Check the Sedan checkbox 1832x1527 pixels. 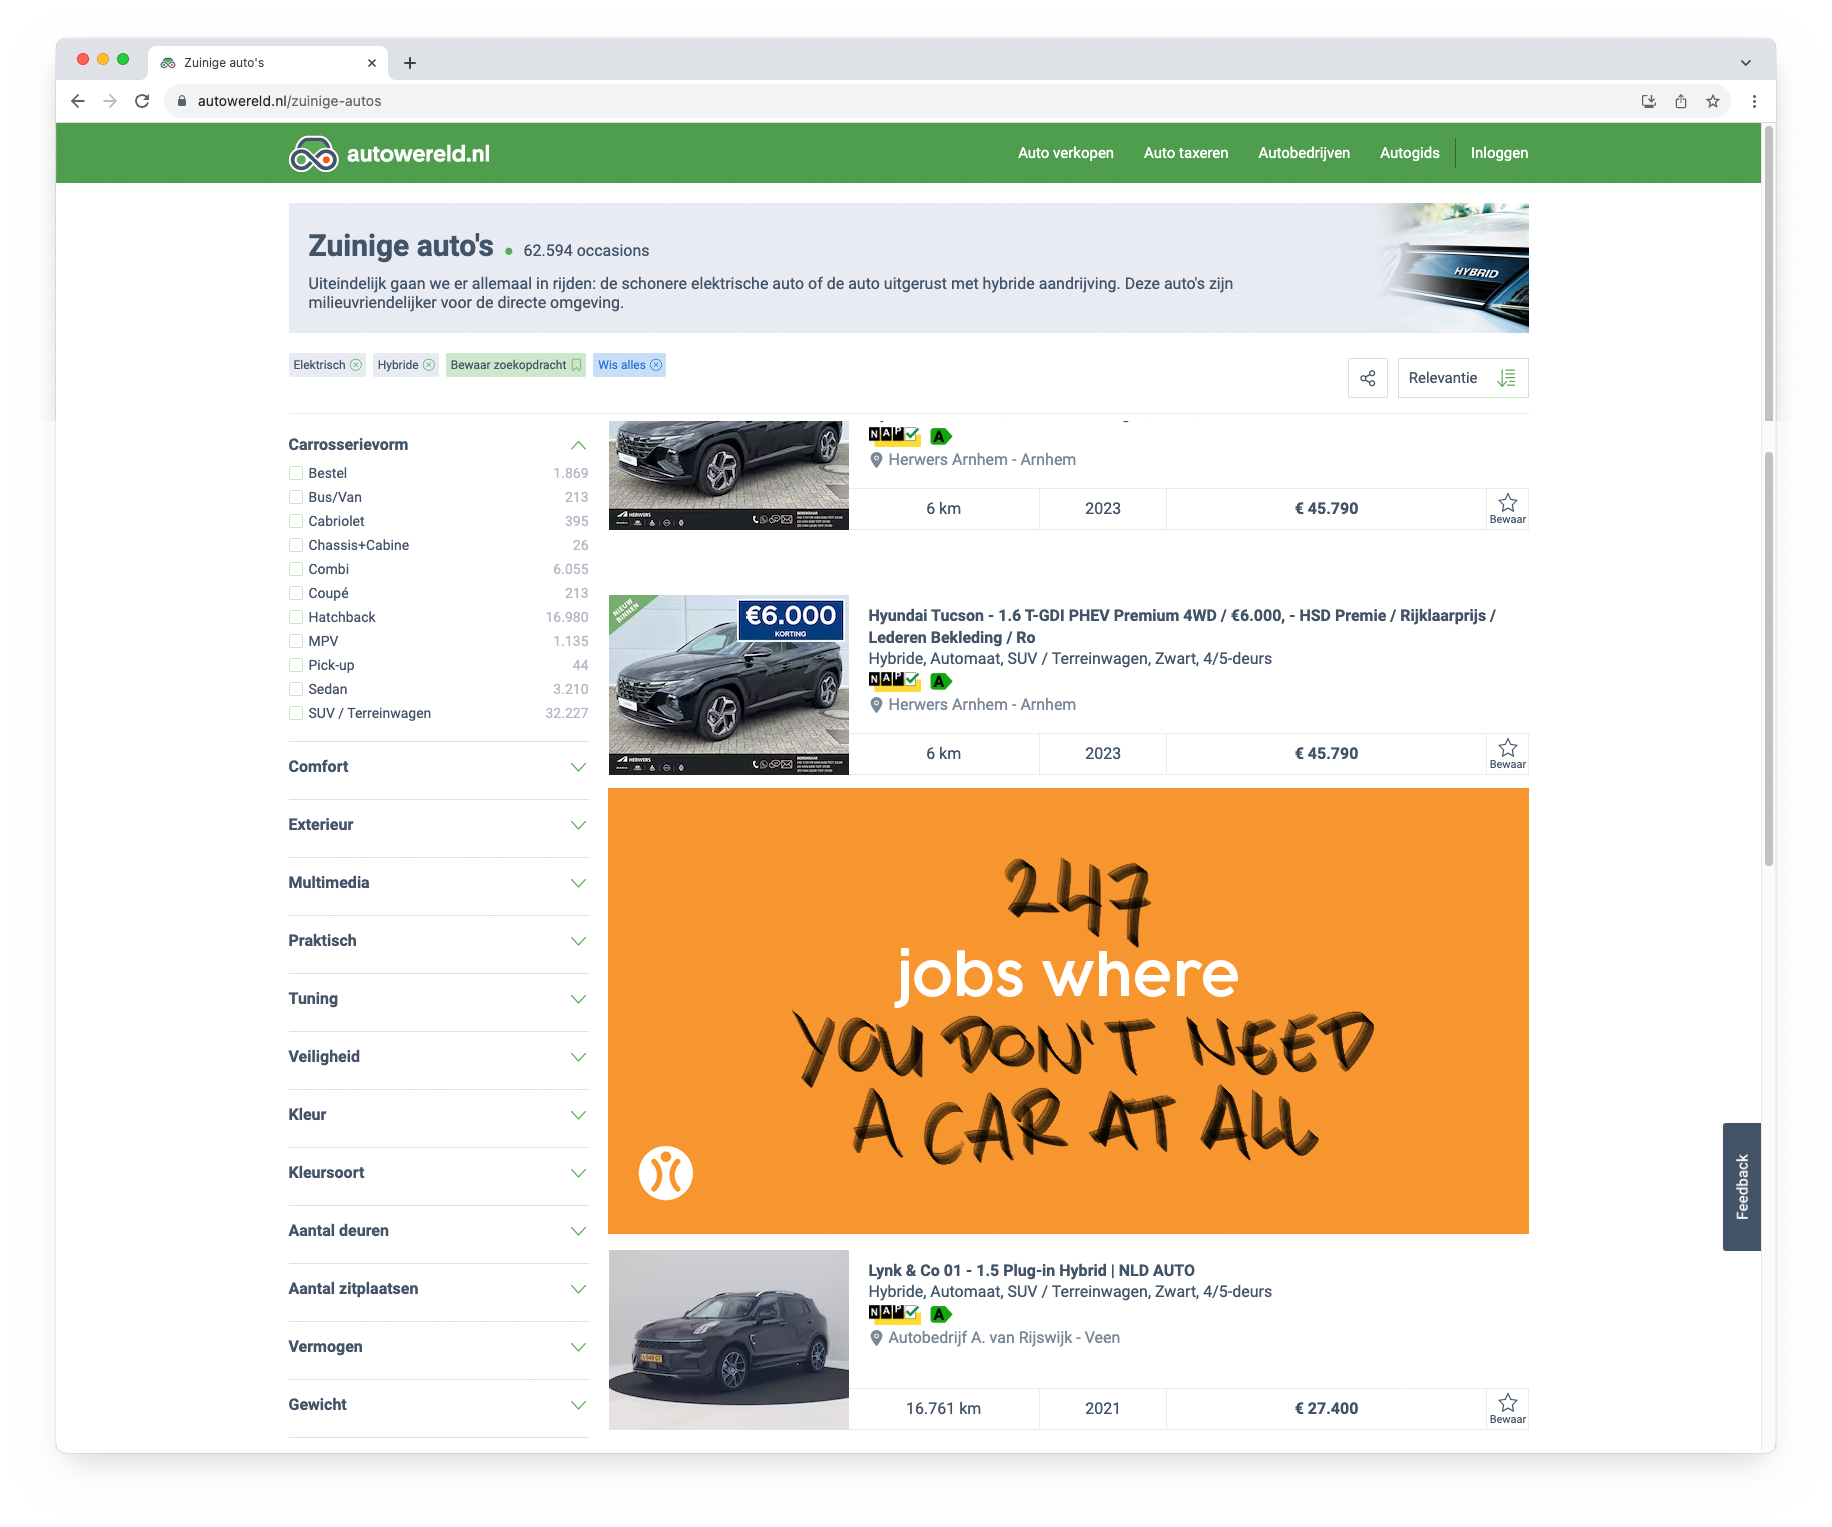coord(296,689)
